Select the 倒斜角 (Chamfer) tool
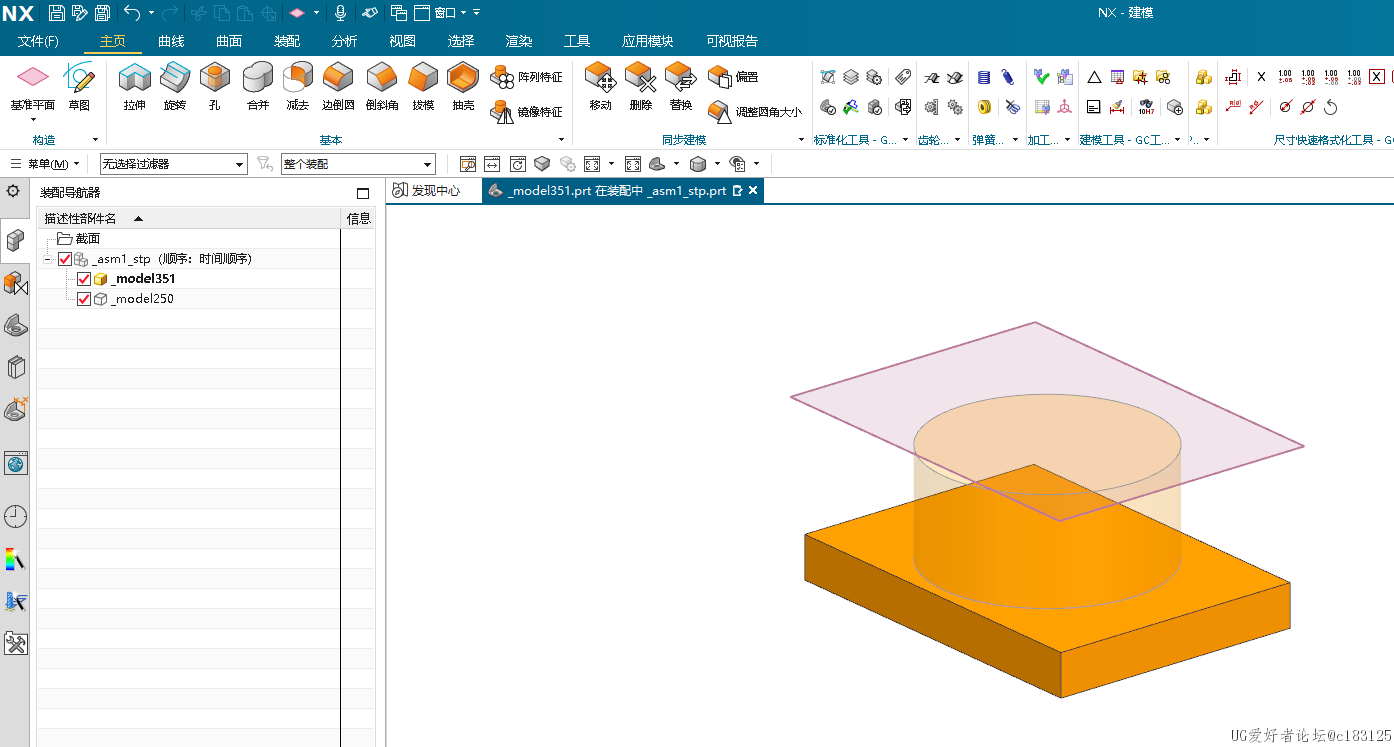 pos(382,87)
